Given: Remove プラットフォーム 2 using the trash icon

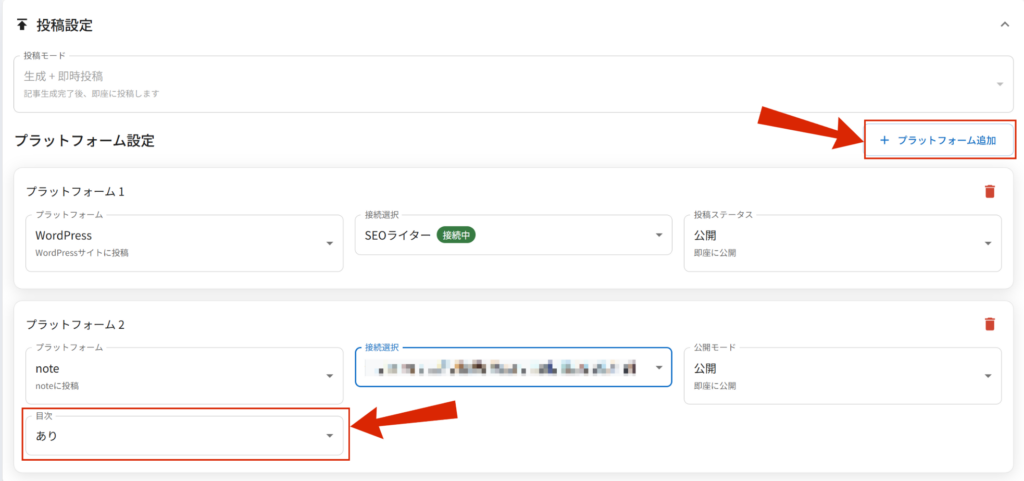Looking at the screenshot, I should (x=989, y=324).
